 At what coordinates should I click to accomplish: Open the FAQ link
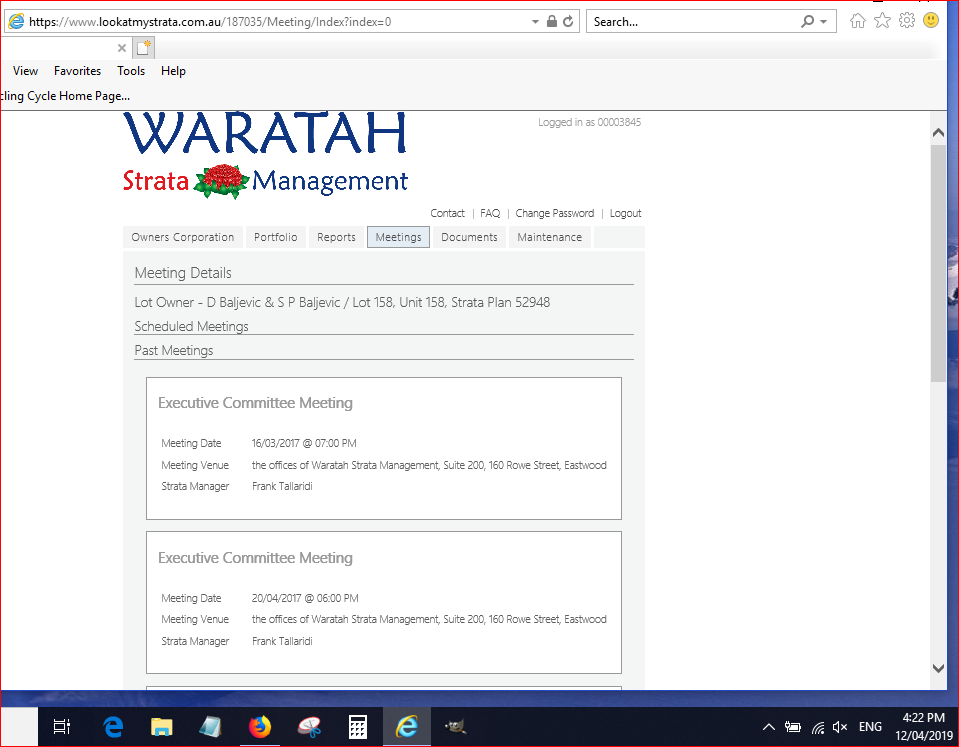click(490, 213)
